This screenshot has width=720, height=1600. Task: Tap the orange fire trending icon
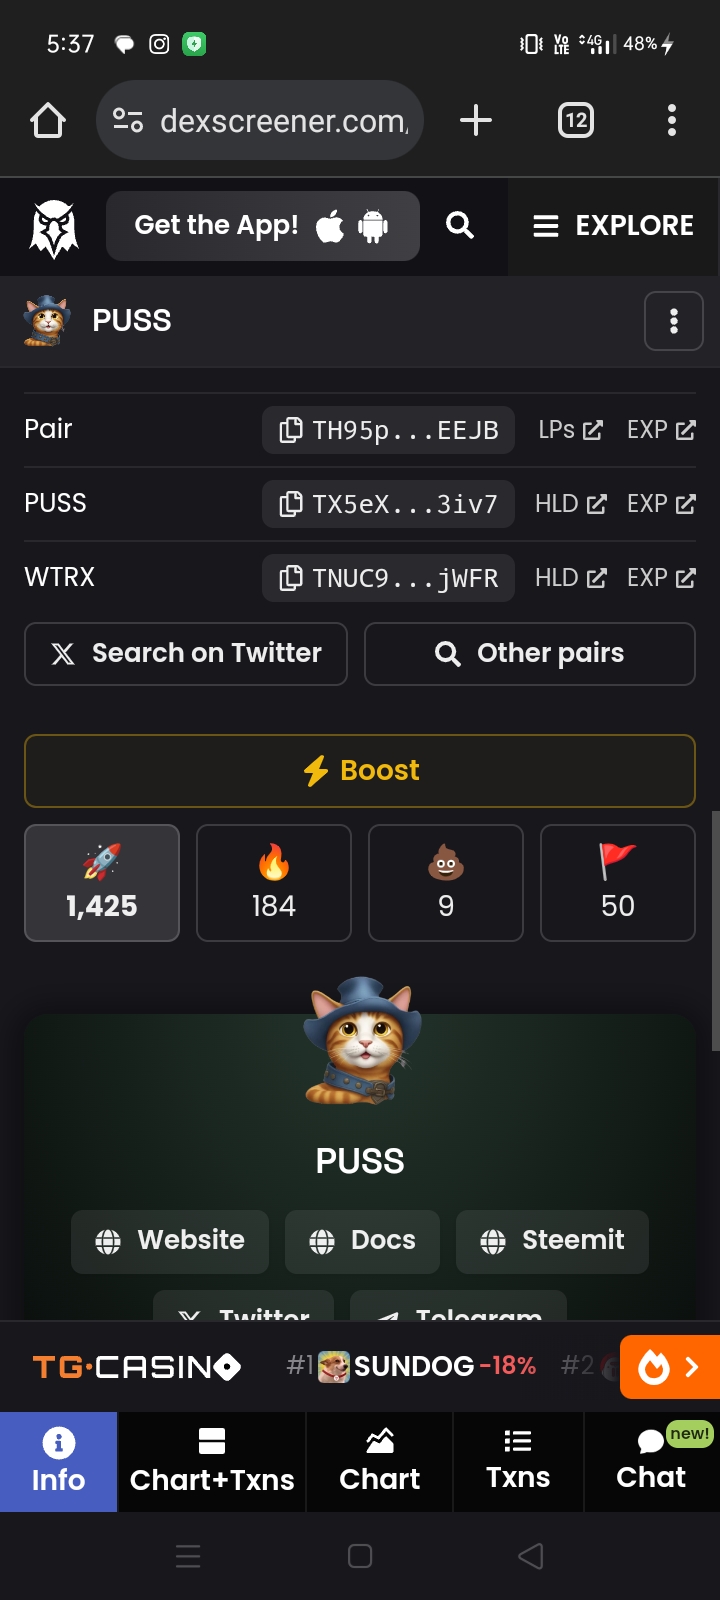(670, 1366)
